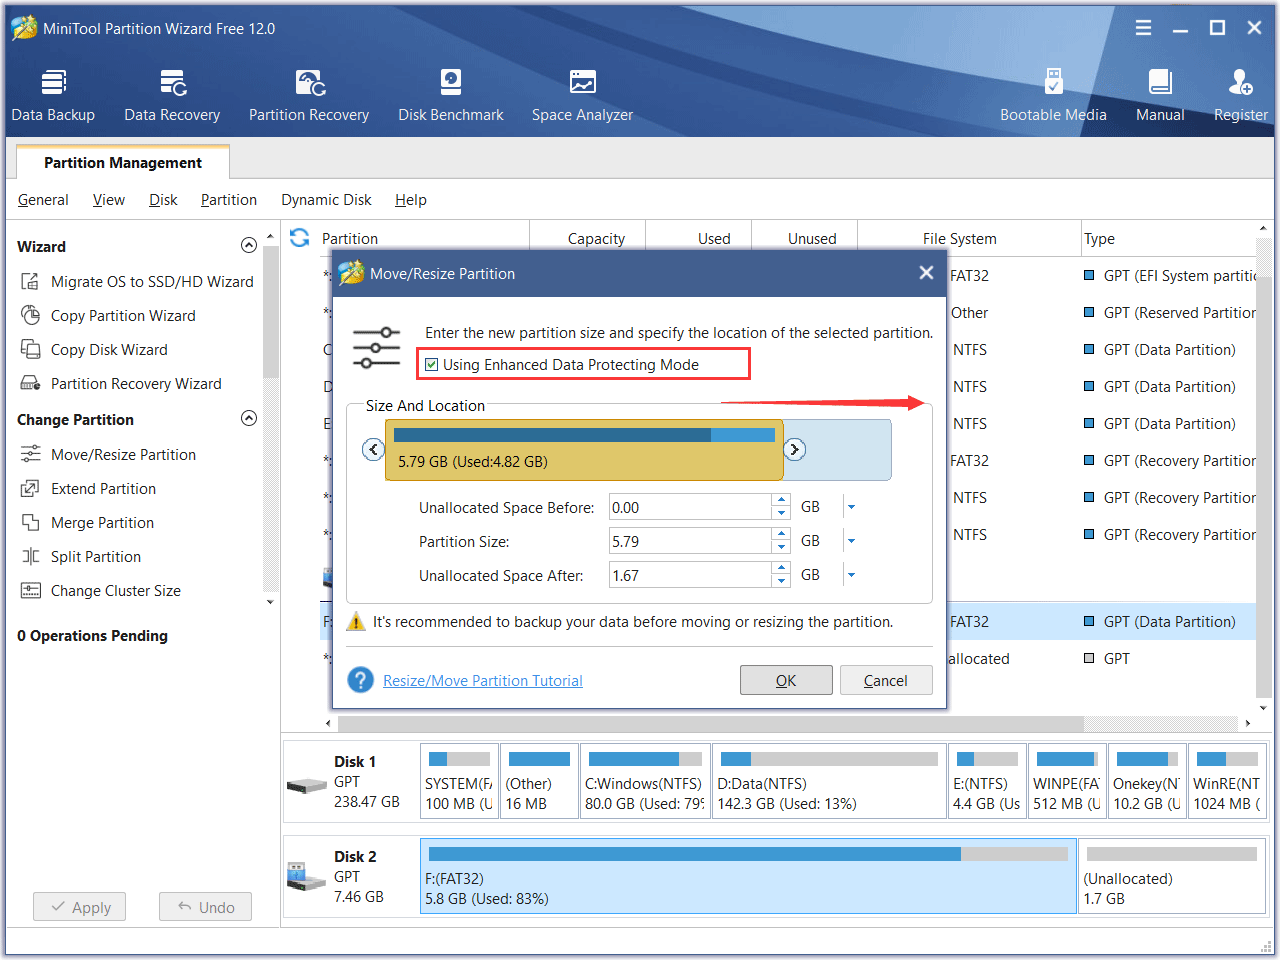Click the Undo button
Image resolution: width=1280 pixels, height=960 pixels.
point(205,907)
